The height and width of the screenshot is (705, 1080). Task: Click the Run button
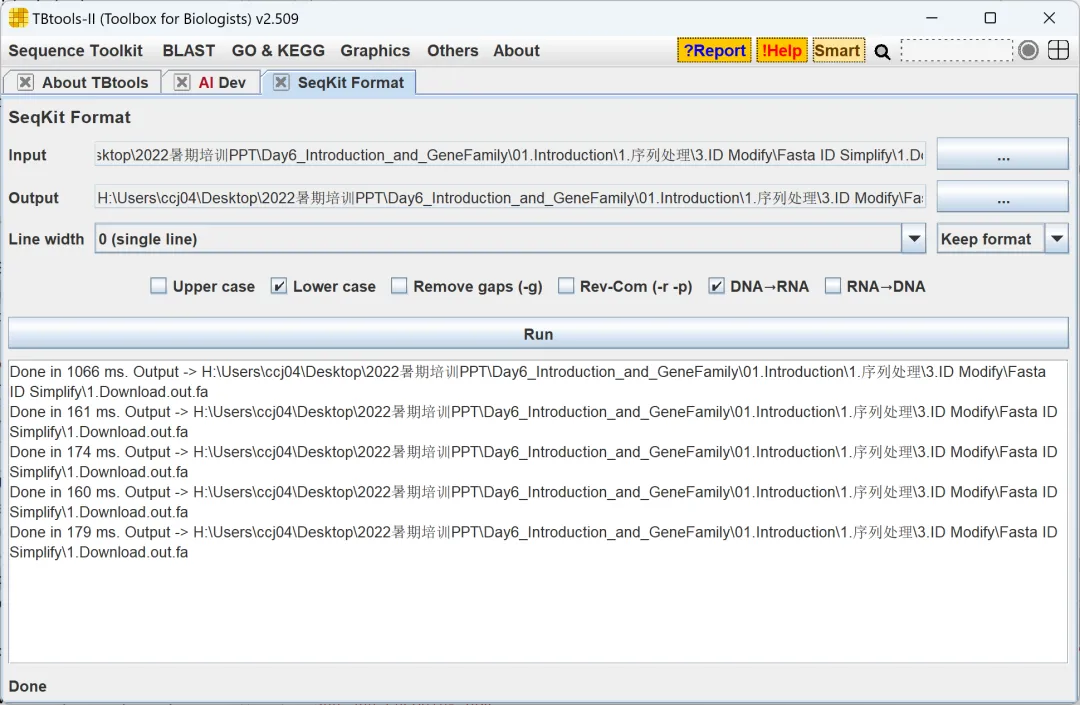pyautogui.click(x=538, y=334)
